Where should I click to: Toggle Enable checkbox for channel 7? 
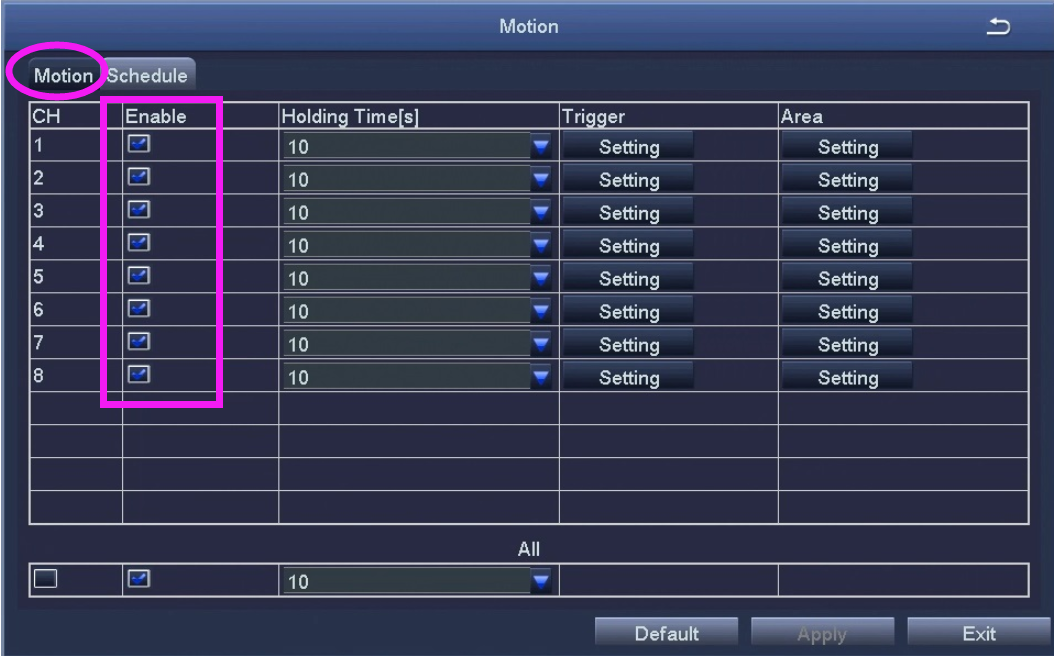click(x=139, y=342)
